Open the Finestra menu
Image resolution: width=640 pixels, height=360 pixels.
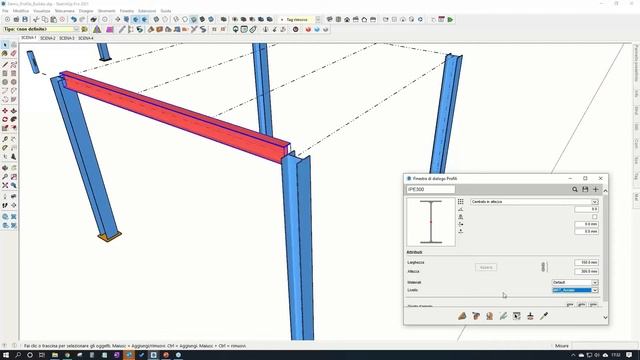[x=127, y=11]
